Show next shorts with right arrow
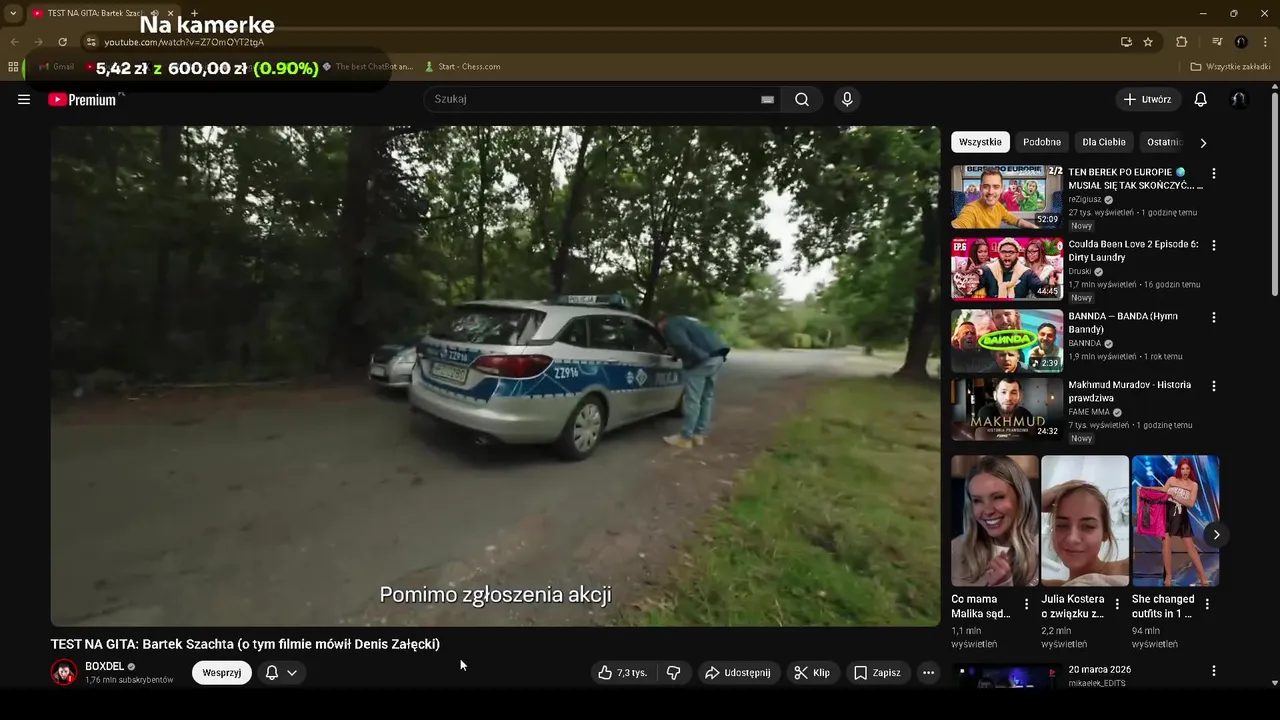The width and height of the screenshot is (1280, 720). 1216,534
